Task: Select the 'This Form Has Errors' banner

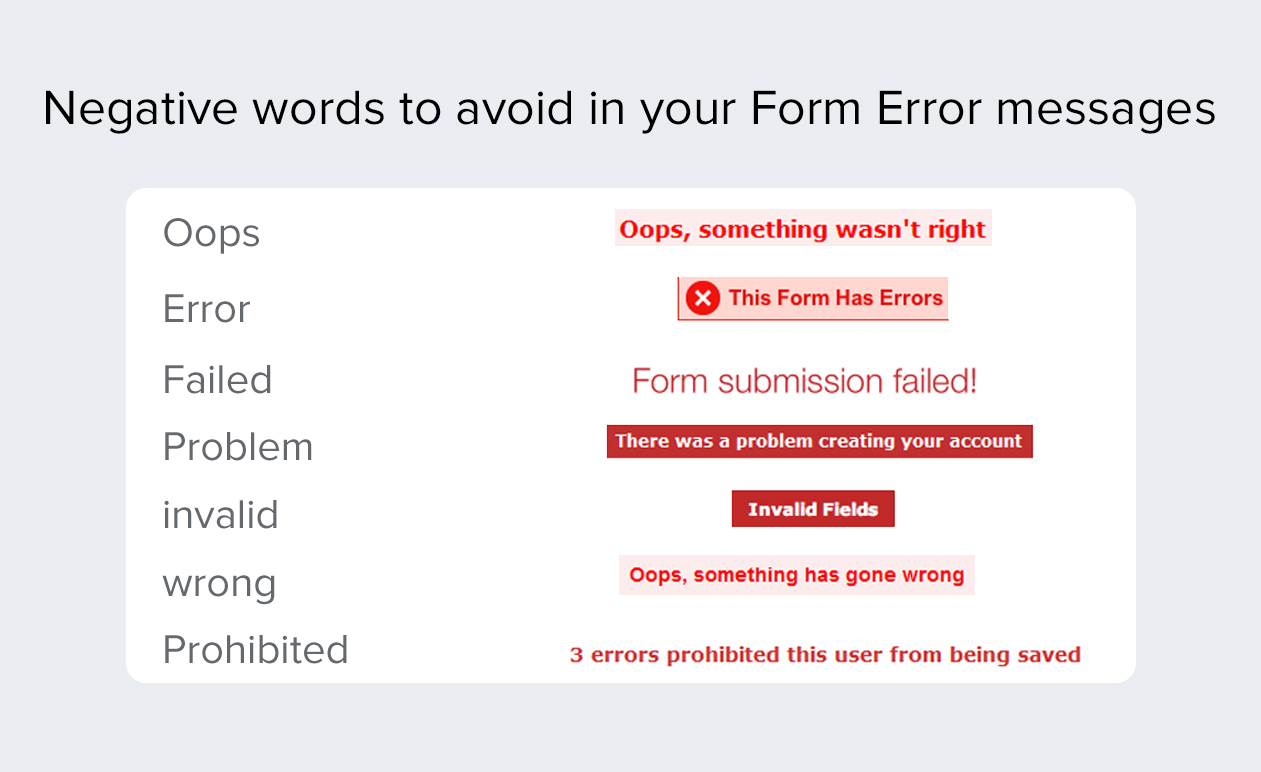Action: pyautogui.click(x=813, y=298)
